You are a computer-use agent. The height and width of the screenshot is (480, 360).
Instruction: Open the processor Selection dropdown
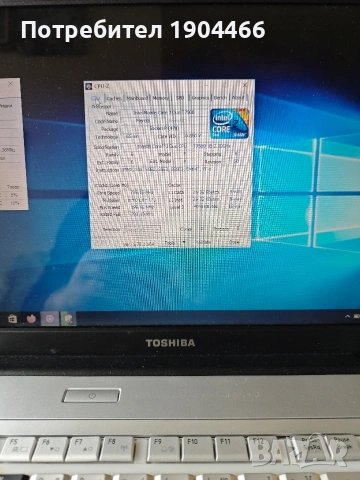click(x=142, y=229)
